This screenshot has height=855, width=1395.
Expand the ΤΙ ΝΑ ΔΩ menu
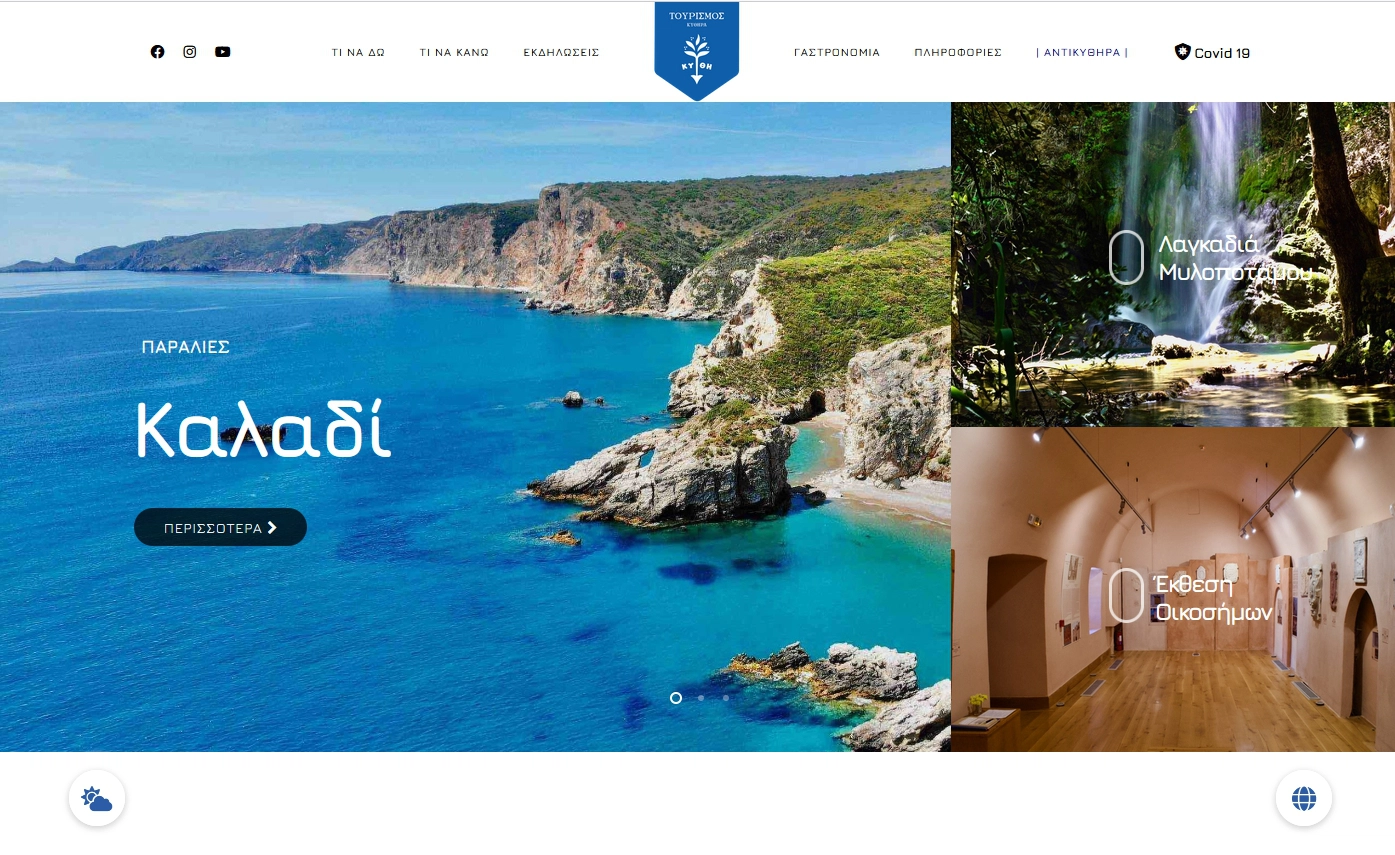(x=358, y=53)
